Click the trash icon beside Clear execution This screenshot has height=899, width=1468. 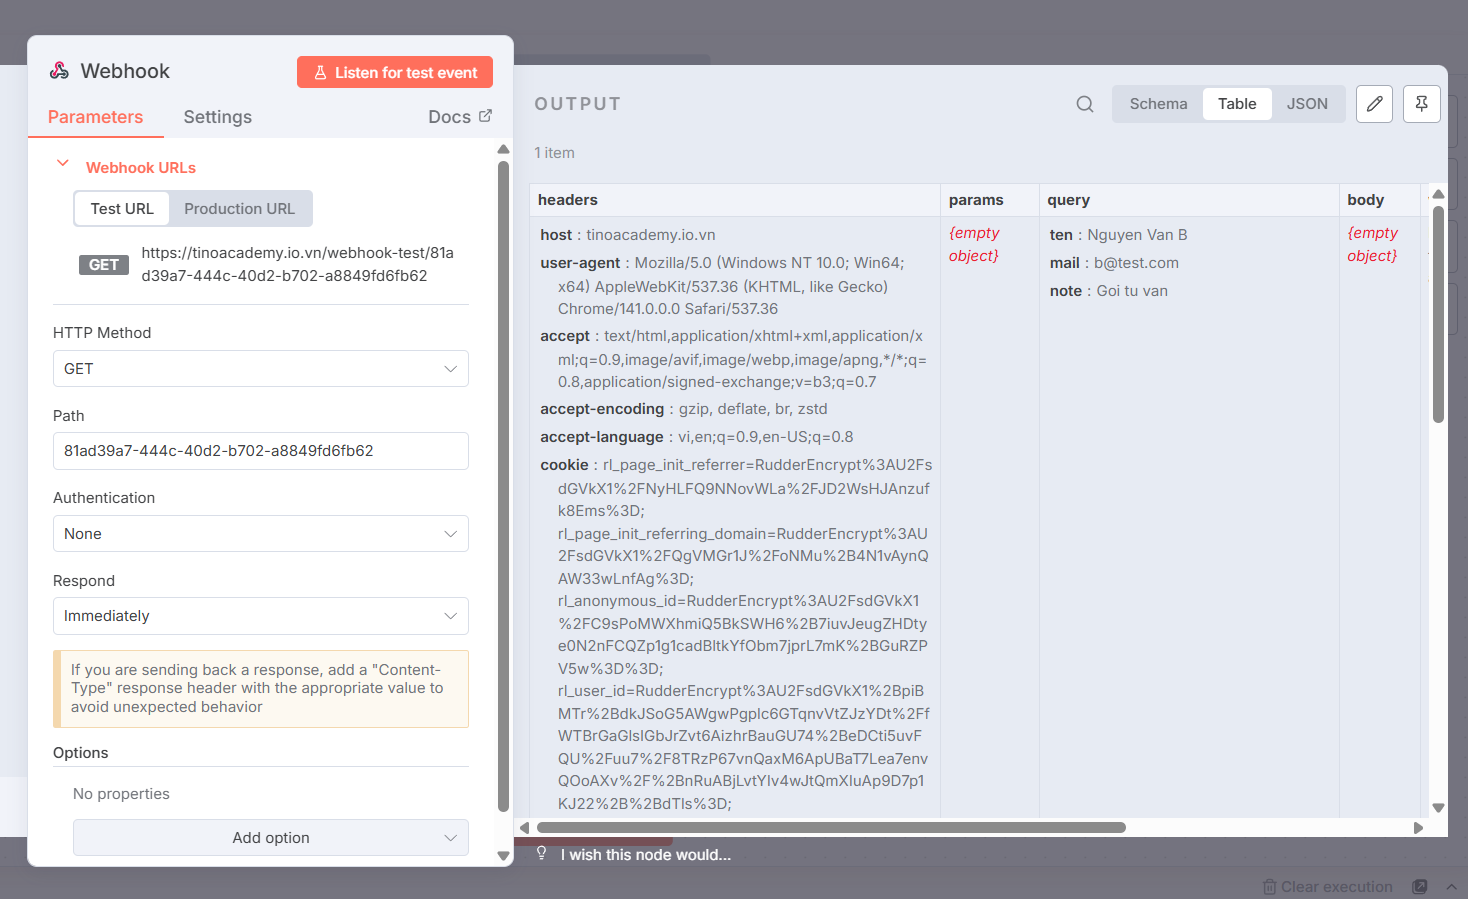pyautogui.click(x=1269, y=887)
